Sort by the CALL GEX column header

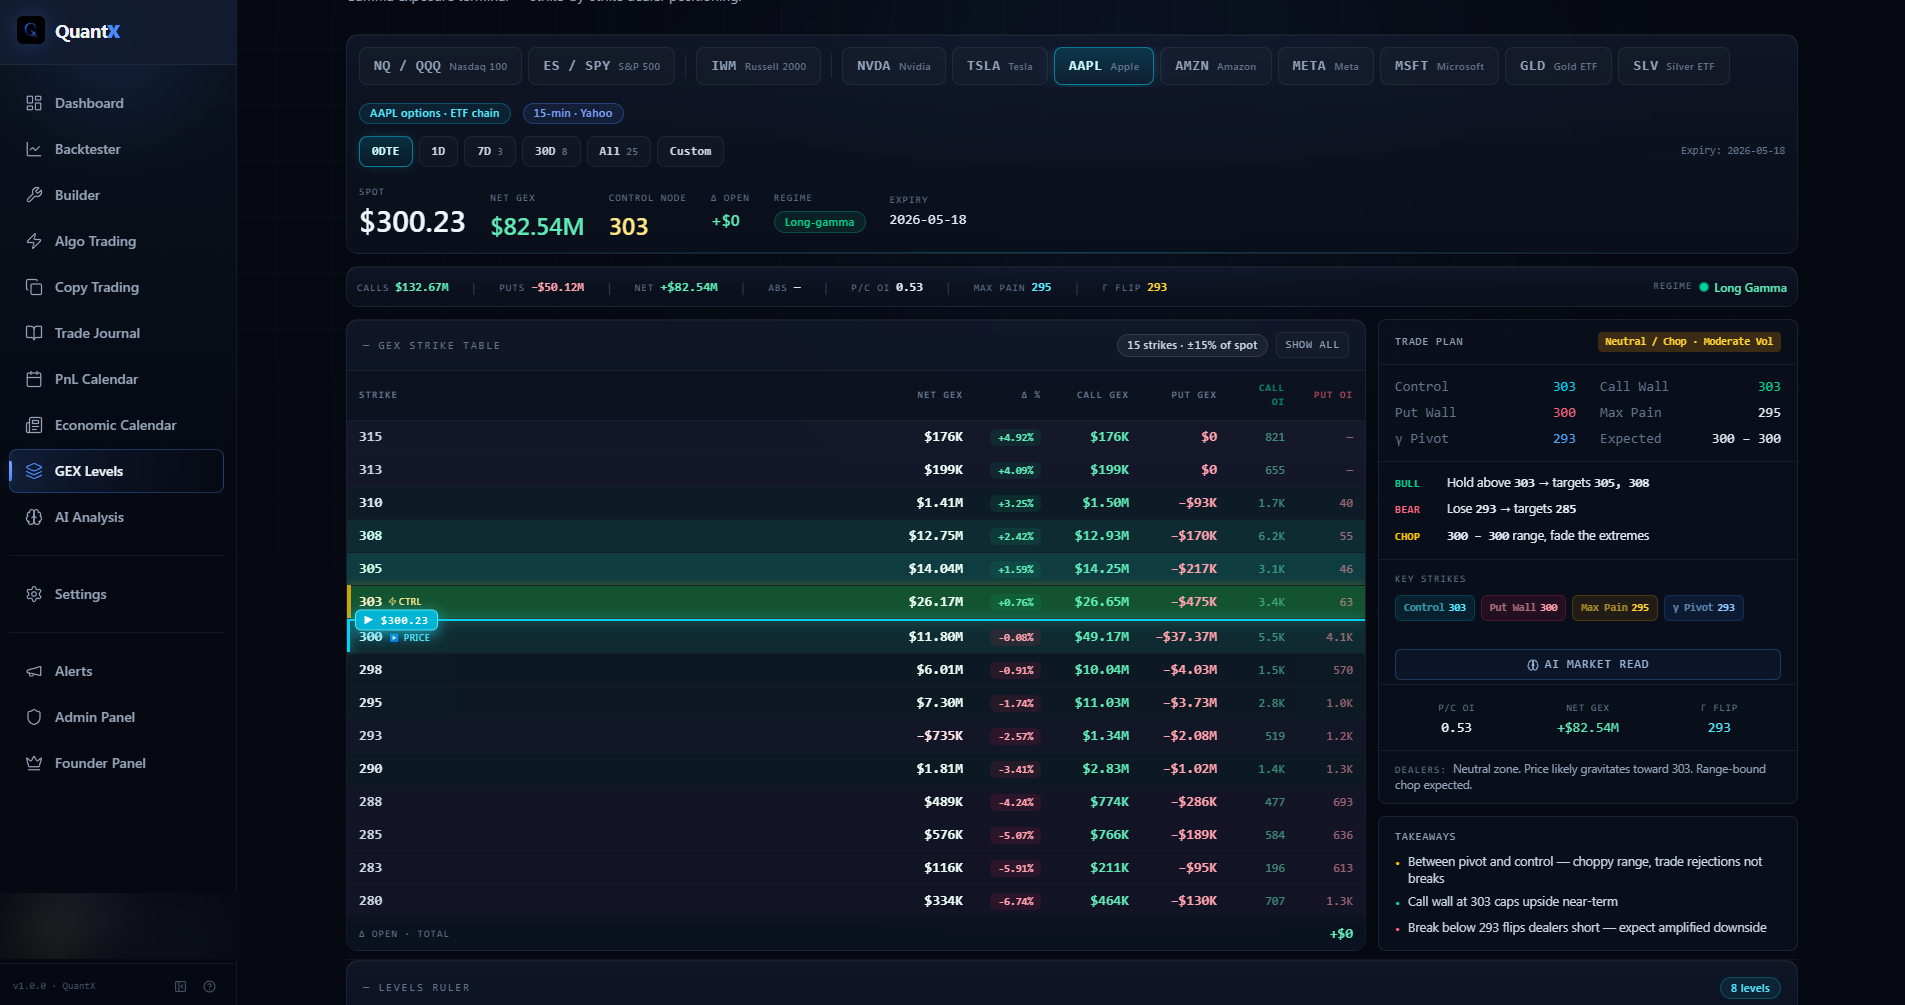click(x=1103, y=395)
